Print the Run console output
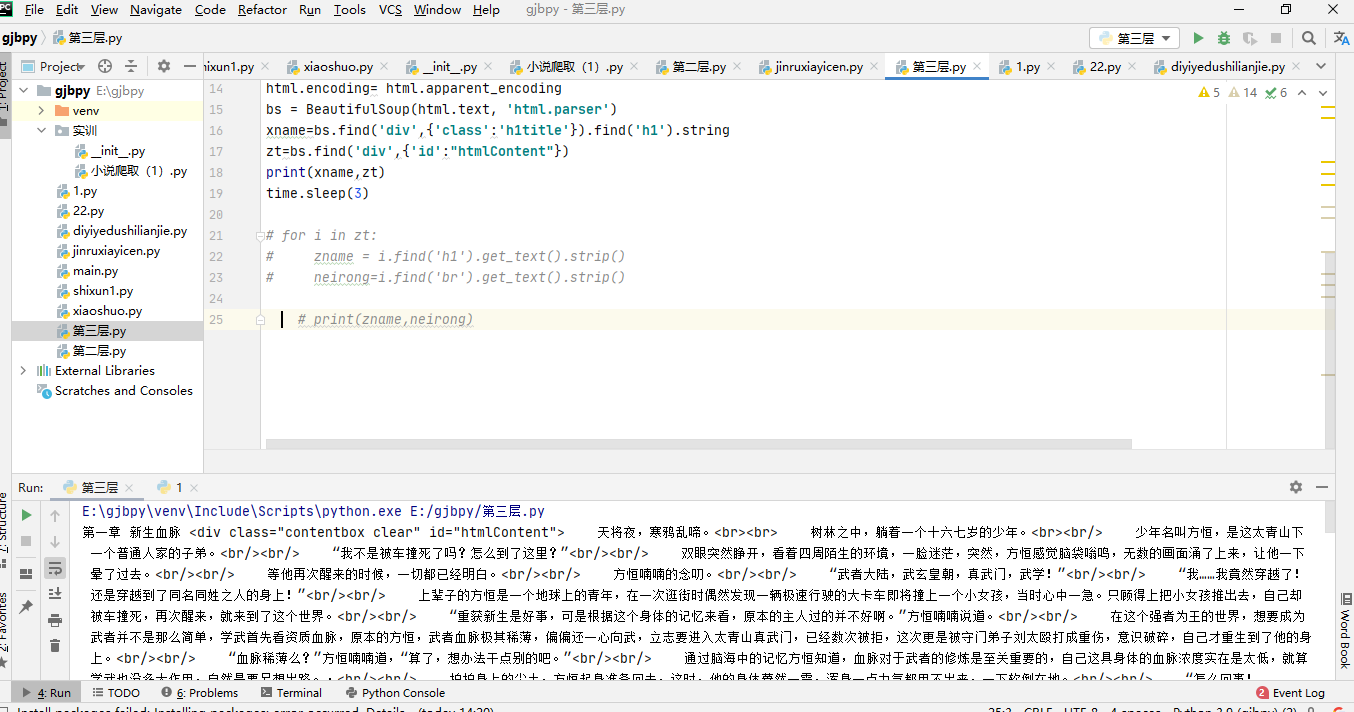 click(x=55, y=620)
